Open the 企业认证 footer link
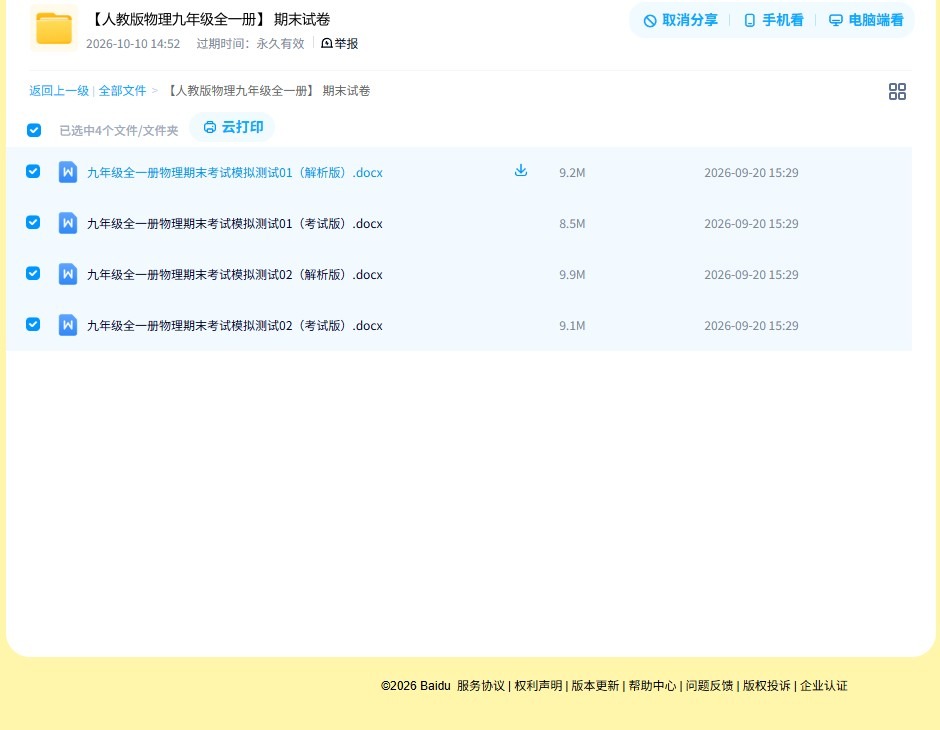Screen dimensions: 940x730 pyautogui.click(x=824, y=686)
